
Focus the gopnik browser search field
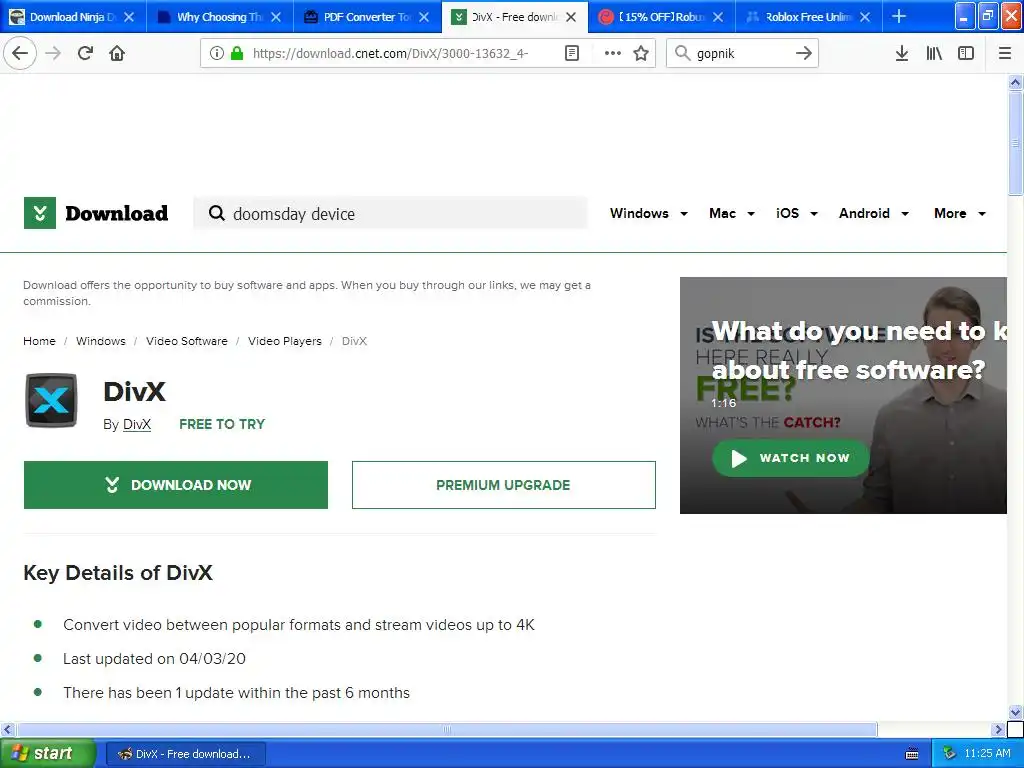[x=742, y=53]
